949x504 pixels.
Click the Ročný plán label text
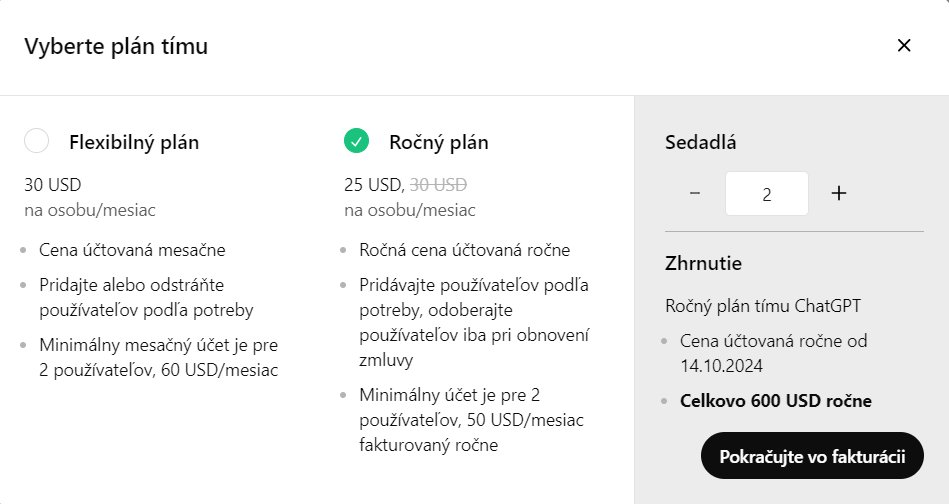click(x=439, y=142)
